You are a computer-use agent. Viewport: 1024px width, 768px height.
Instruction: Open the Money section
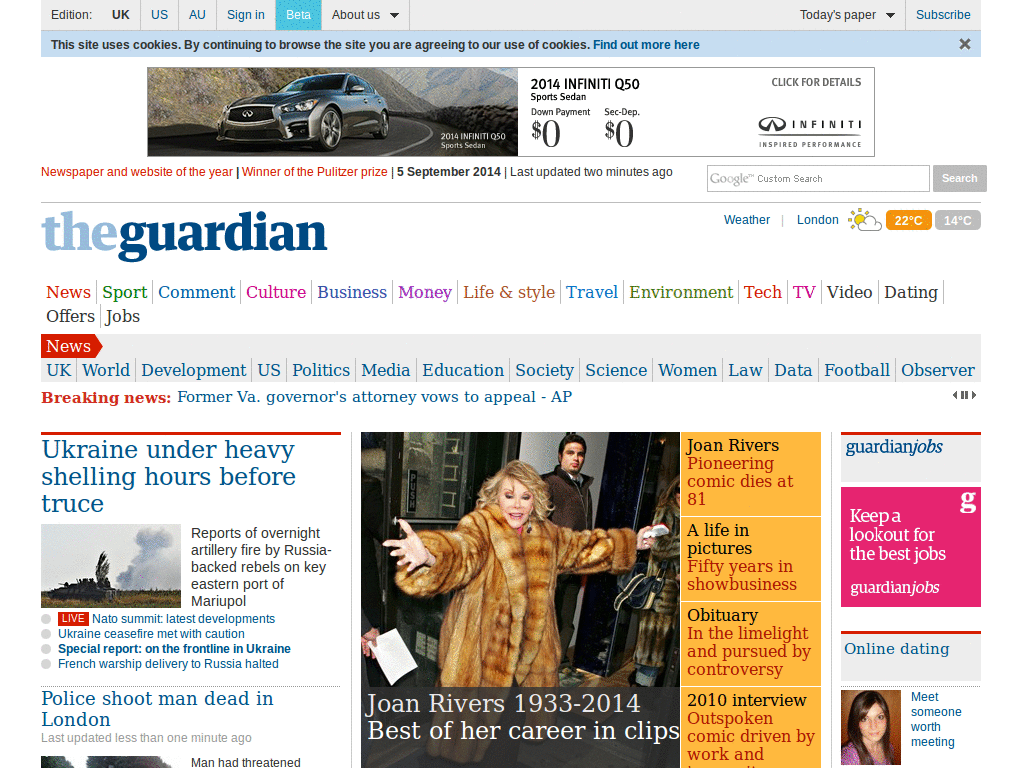[x=425, y=292]
